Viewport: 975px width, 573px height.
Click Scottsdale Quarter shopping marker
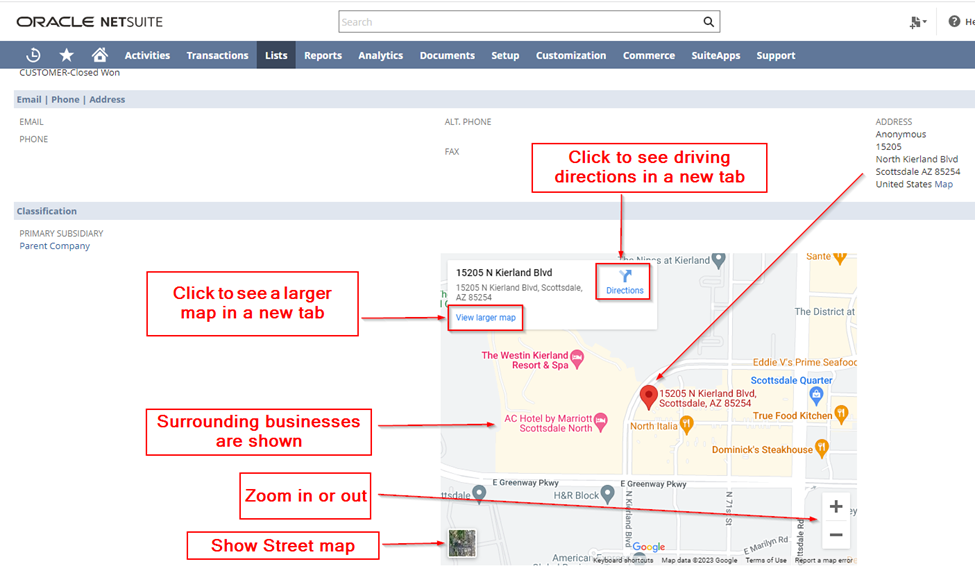coord(816,395)
